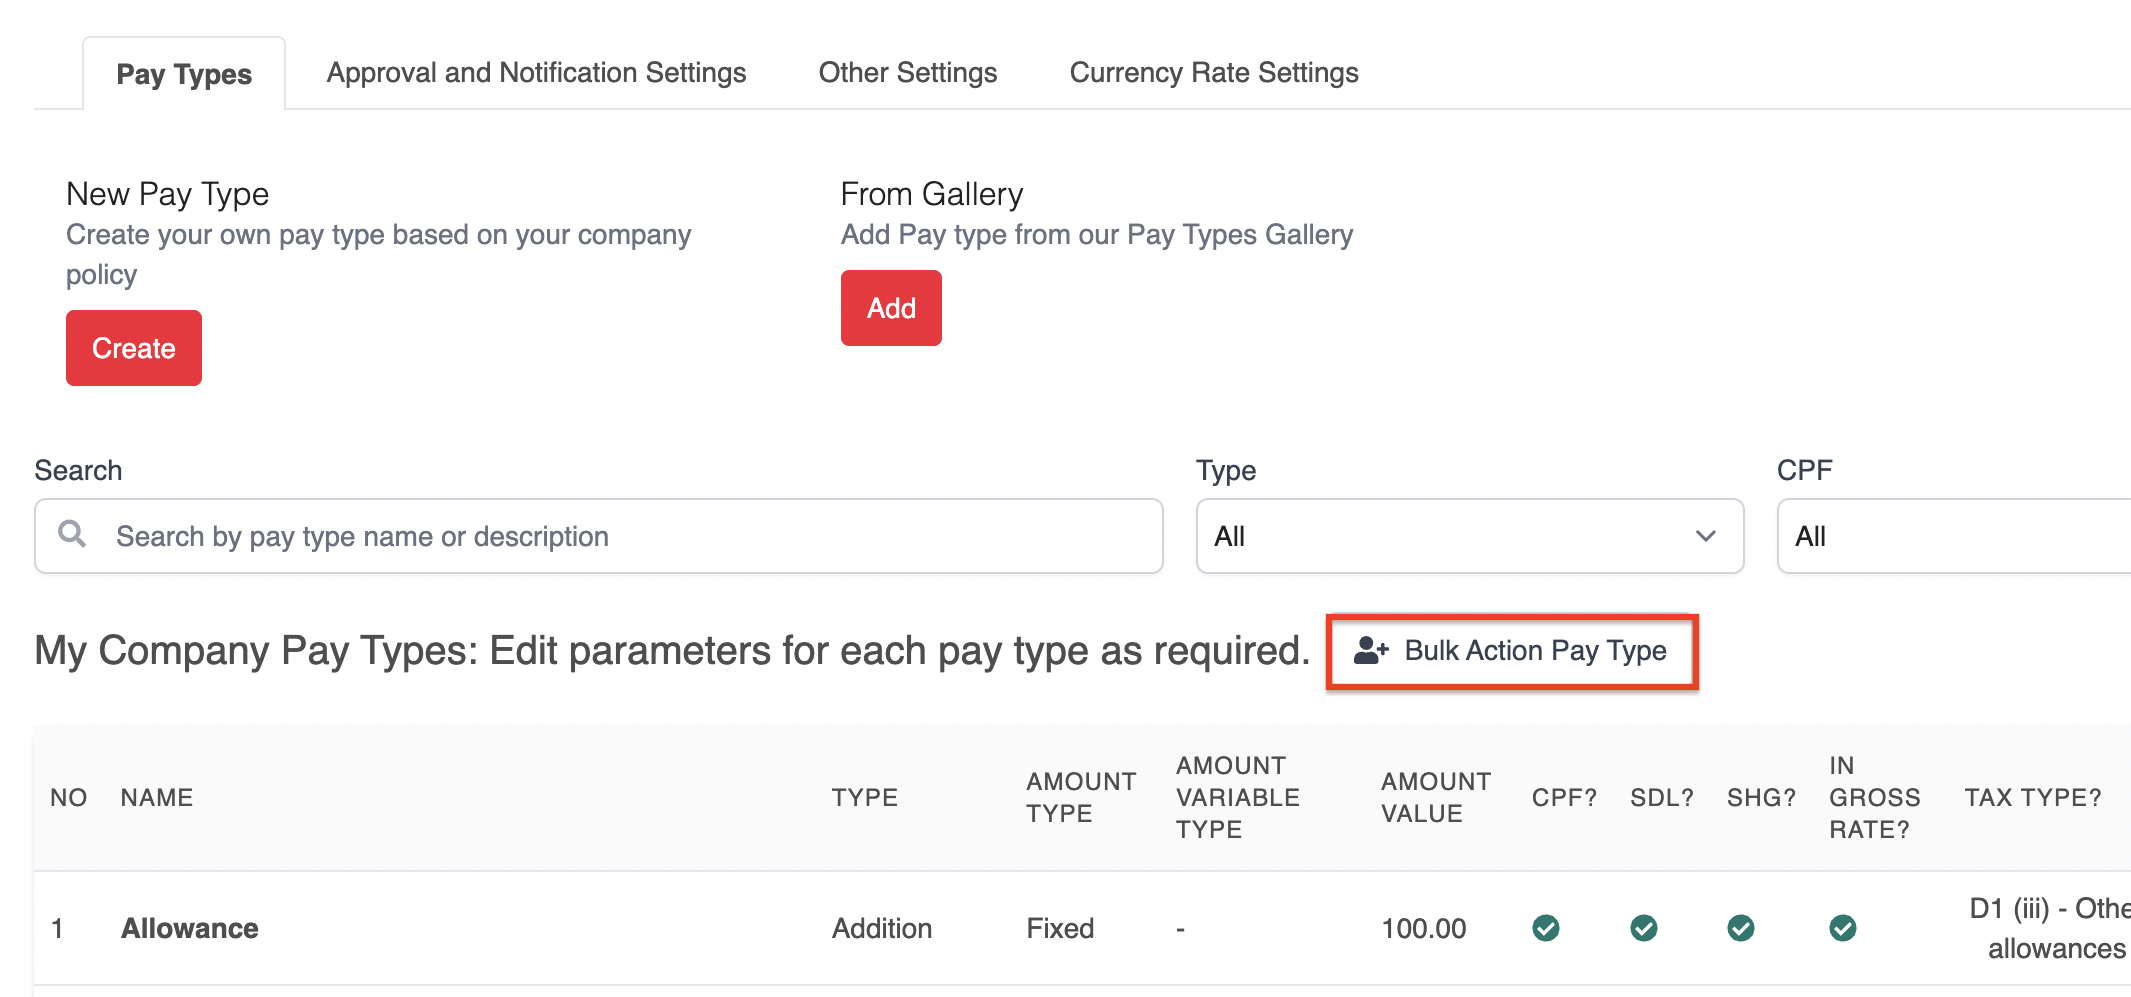2131x997 pixels.
Task: Click the Bulk Action user-plus icon
Action: click(1371, 651)
